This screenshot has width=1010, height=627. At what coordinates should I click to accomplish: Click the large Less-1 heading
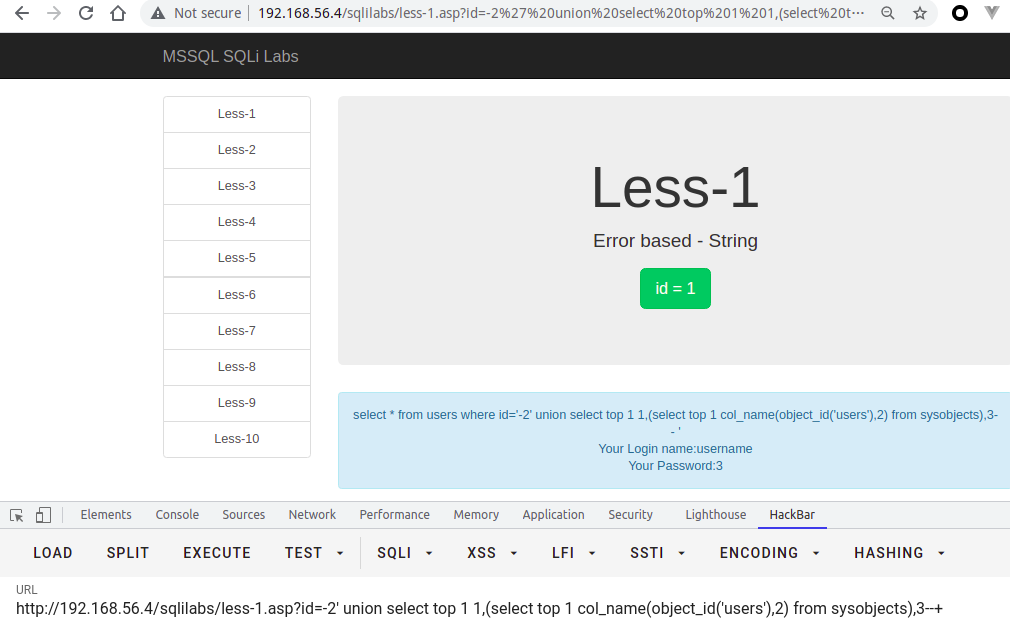[675, 188]
